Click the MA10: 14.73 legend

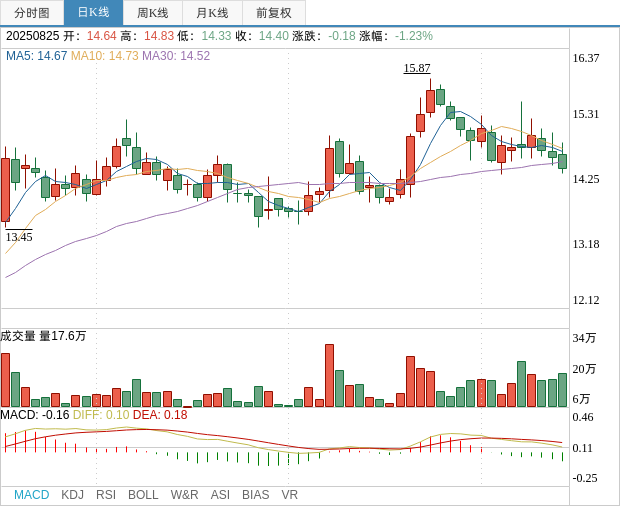click(x=104, y=56)
